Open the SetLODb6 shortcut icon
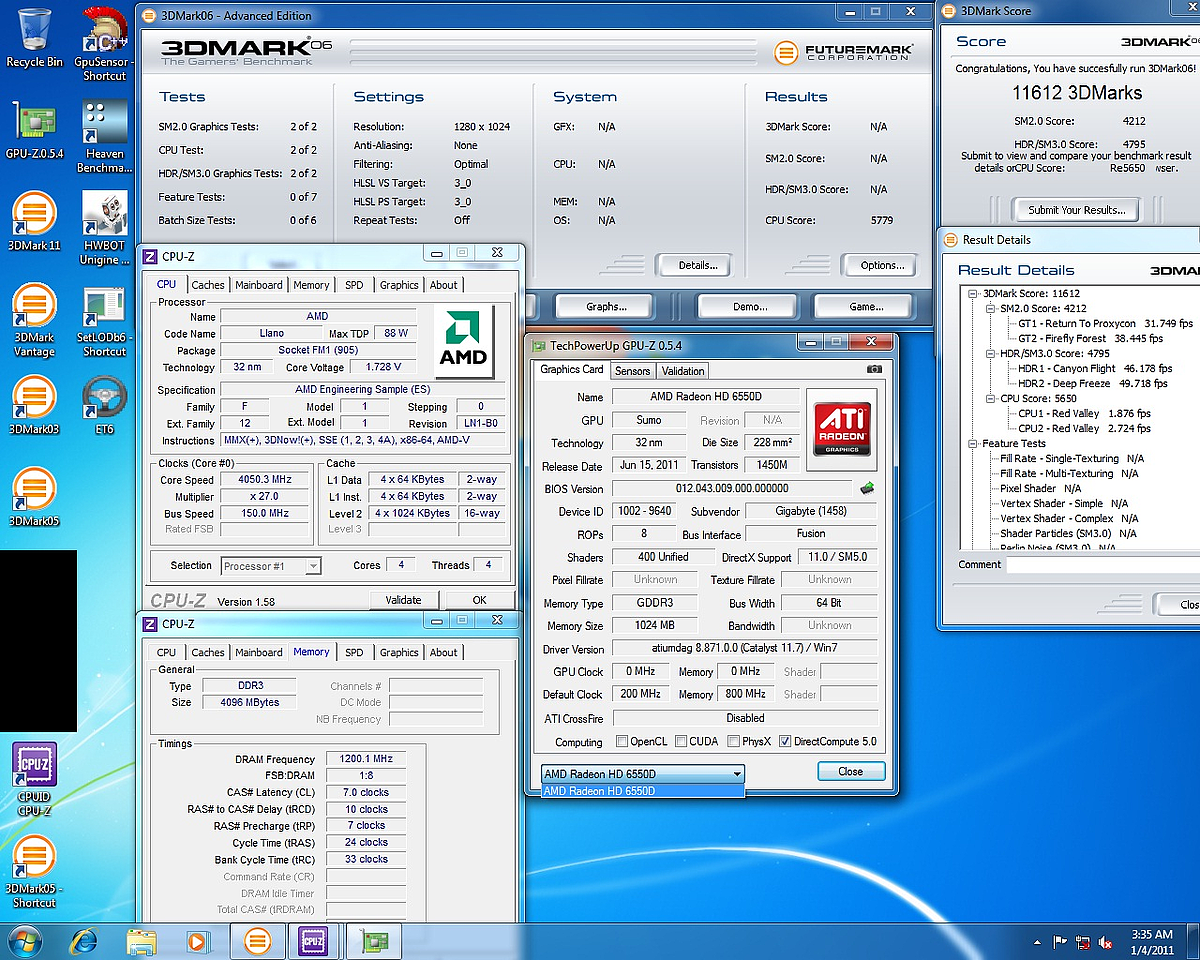 tap(104, 321)
